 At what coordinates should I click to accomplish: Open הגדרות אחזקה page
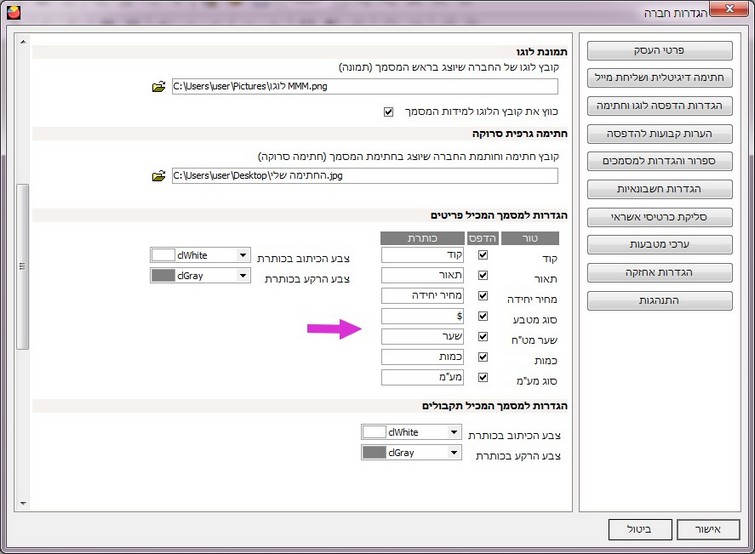coord(660,272)
